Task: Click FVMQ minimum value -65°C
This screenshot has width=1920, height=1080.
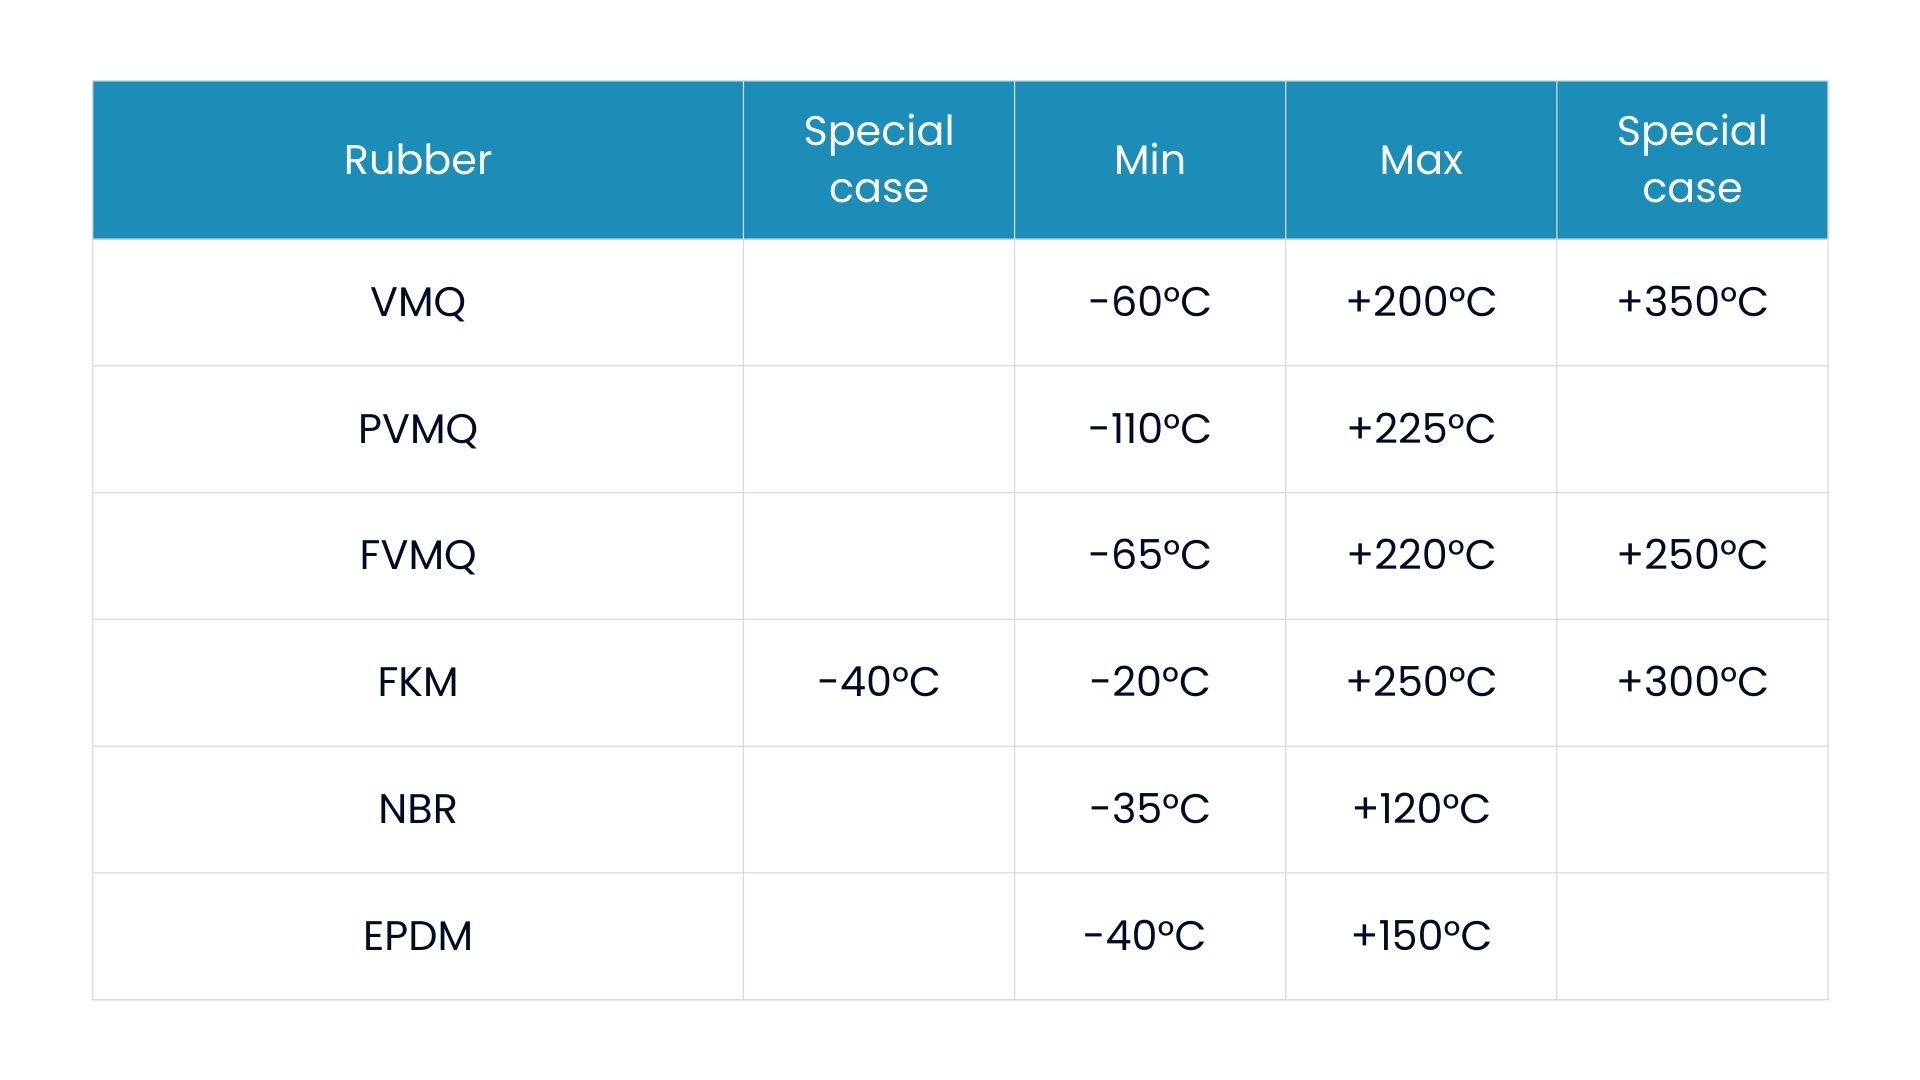Action: (1149, 555)
